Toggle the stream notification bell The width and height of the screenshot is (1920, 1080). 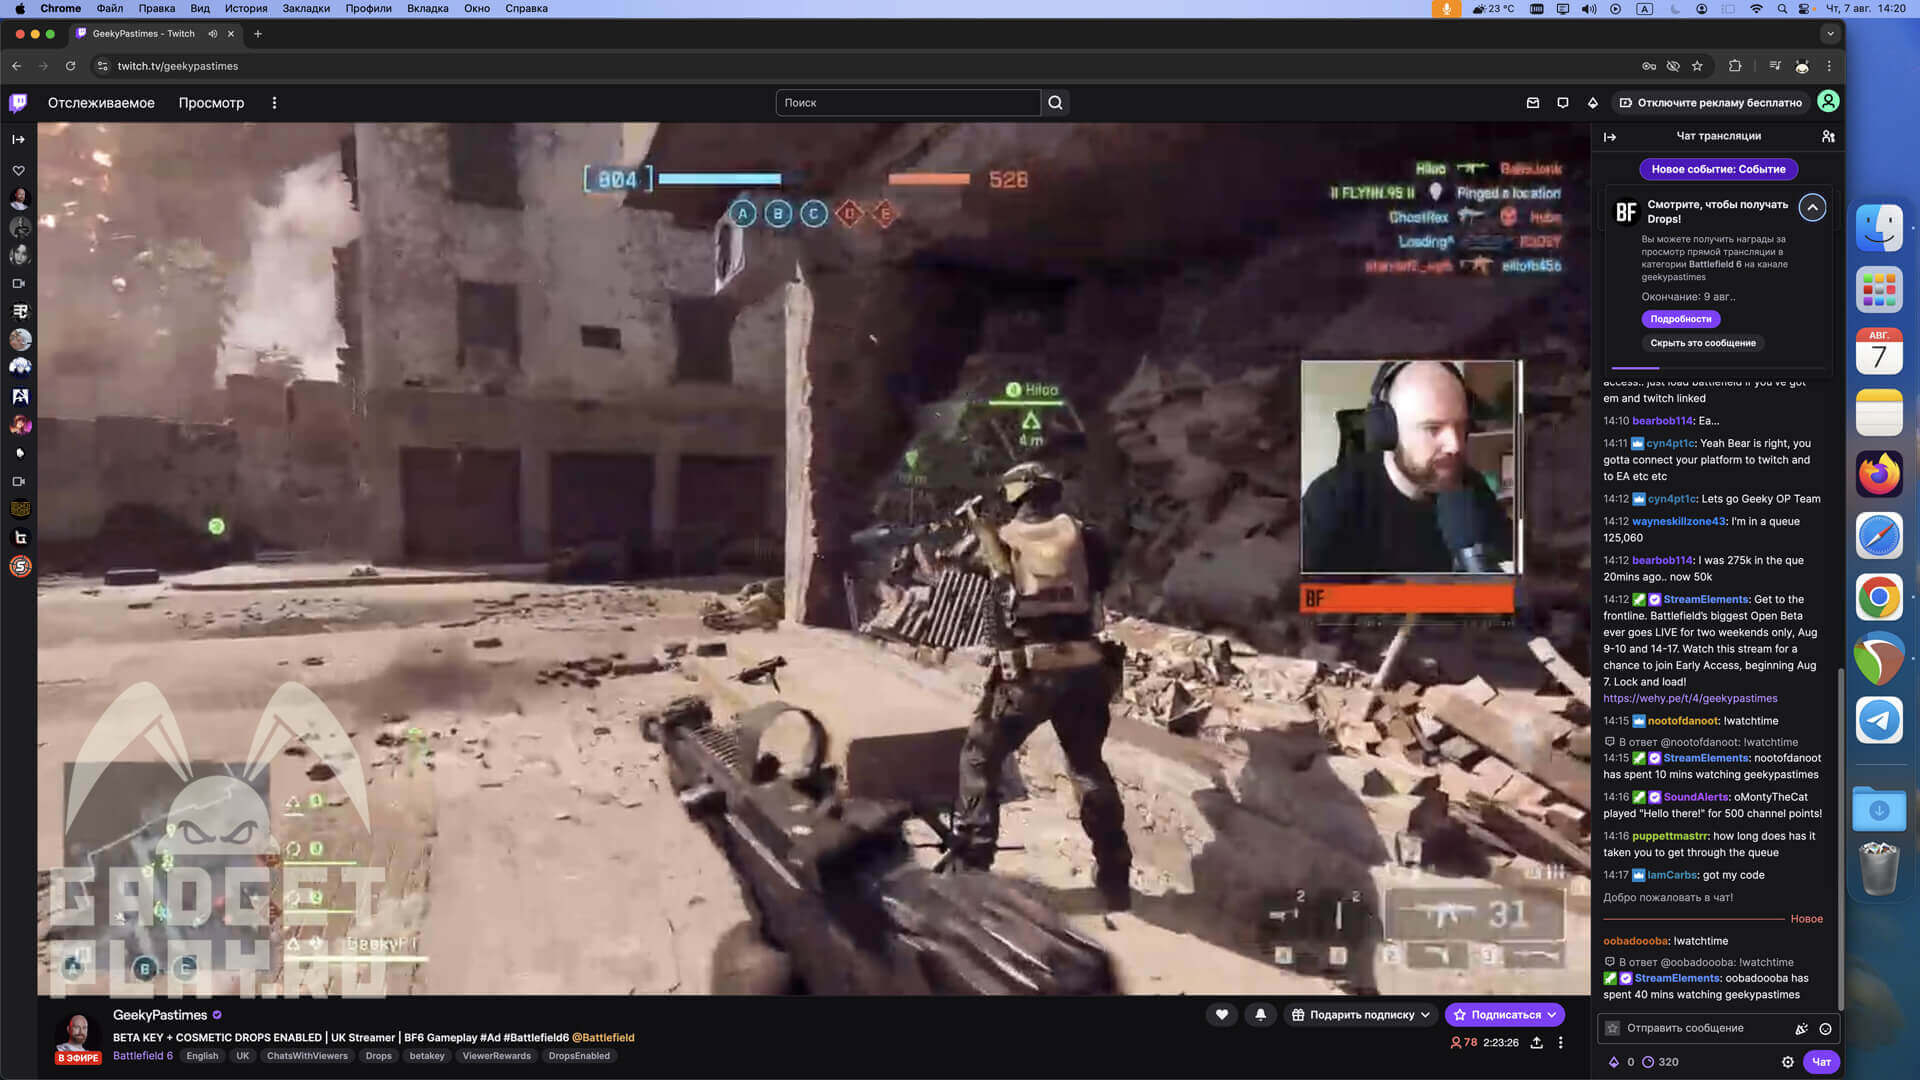point(1260,1014)
